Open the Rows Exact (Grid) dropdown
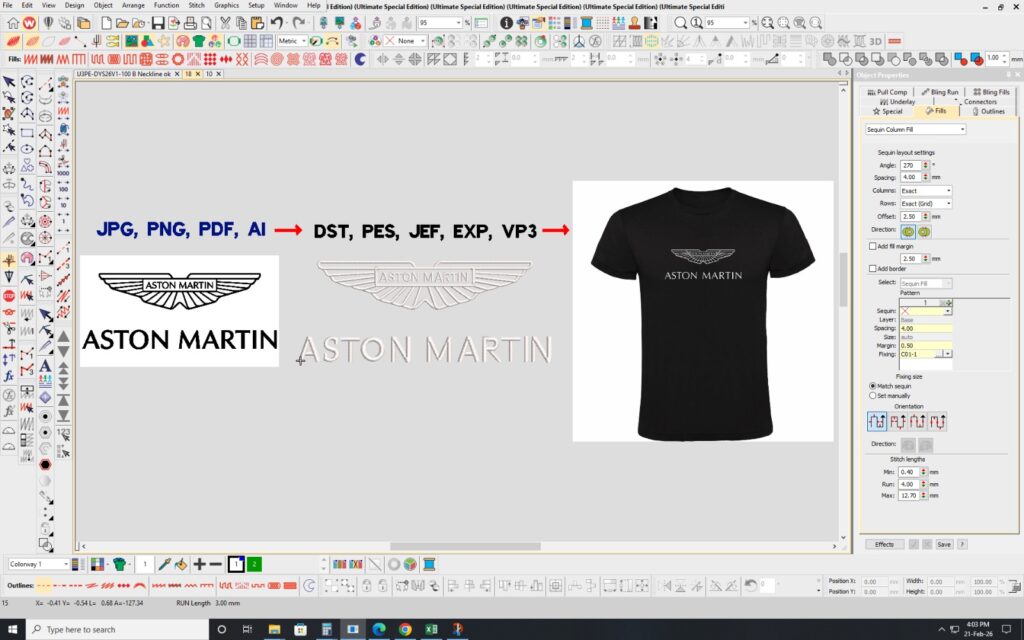The width and height of the screenshot is (1024, 640). pos(926,204)
